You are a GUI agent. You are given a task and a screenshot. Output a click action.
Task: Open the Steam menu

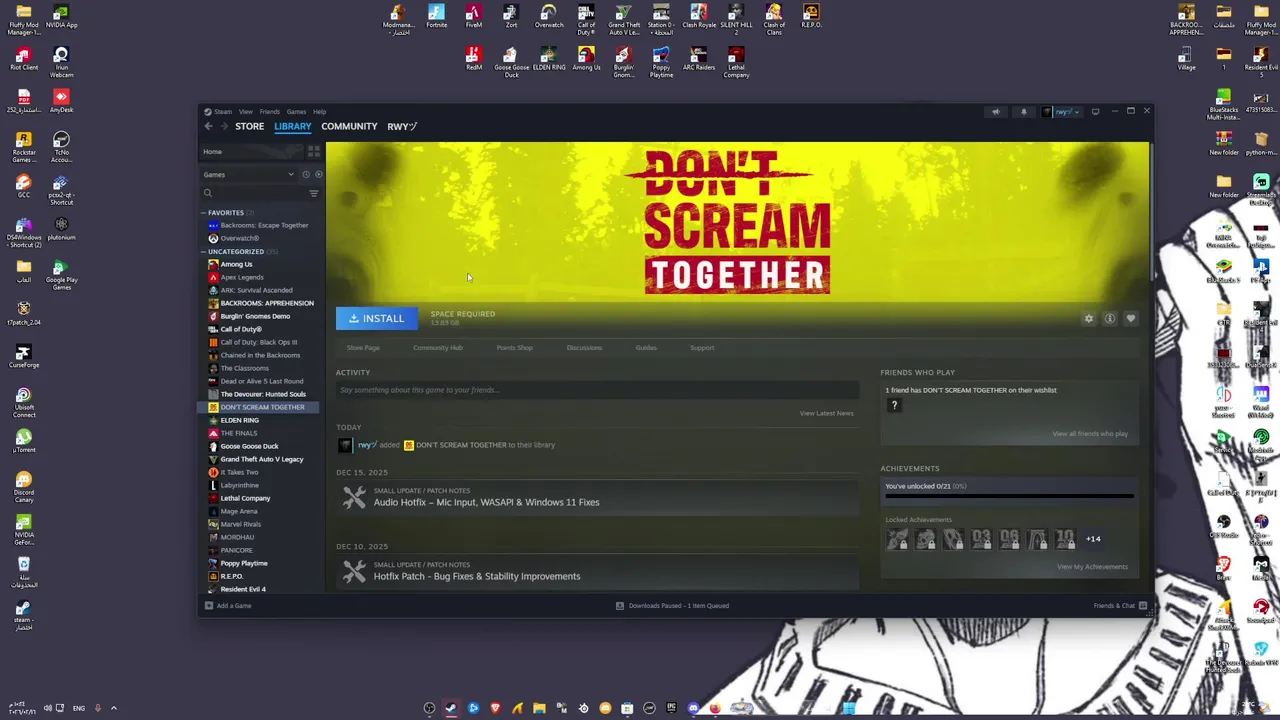[219, 111]
